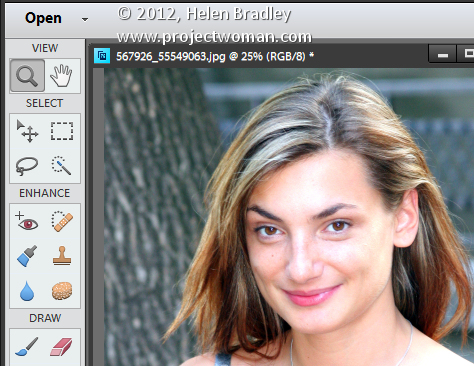Click the document file icon in title bar
The width and height of the screenshot is (474, 366).
coord(102,56)
